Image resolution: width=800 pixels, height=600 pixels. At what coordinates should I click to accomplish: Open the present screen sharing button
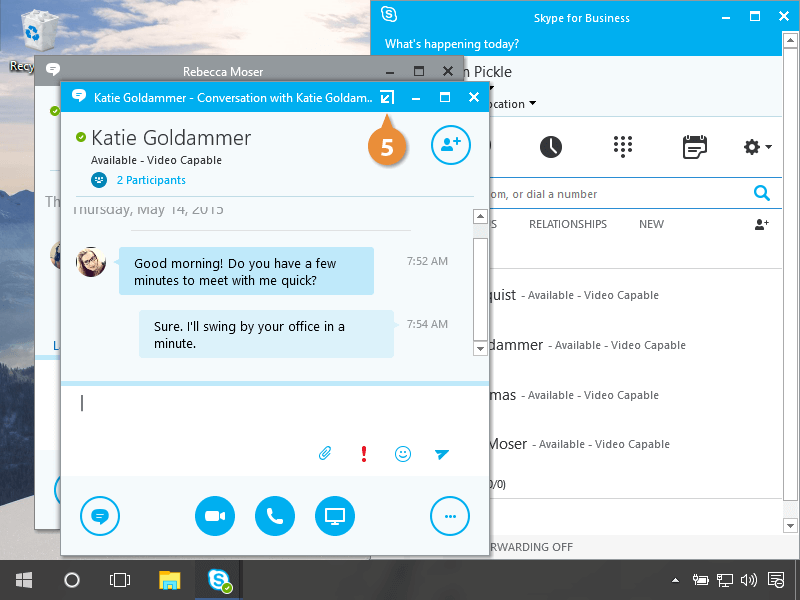[x=335, y=516]
